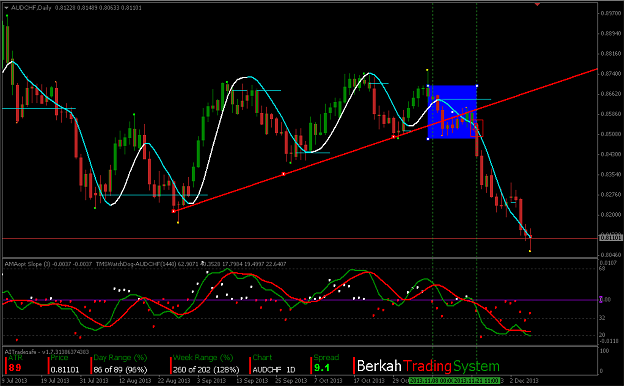
Task: Click the current price label 0.81101 on axis
Action: tap(611, 238)
